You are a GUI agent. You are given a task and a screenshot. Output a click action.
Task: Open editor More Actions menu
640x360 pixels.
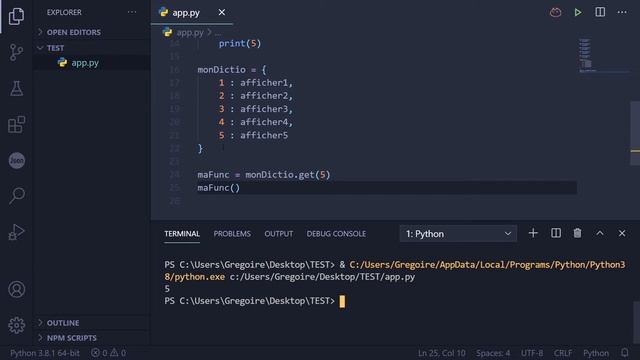pos(622,12)
